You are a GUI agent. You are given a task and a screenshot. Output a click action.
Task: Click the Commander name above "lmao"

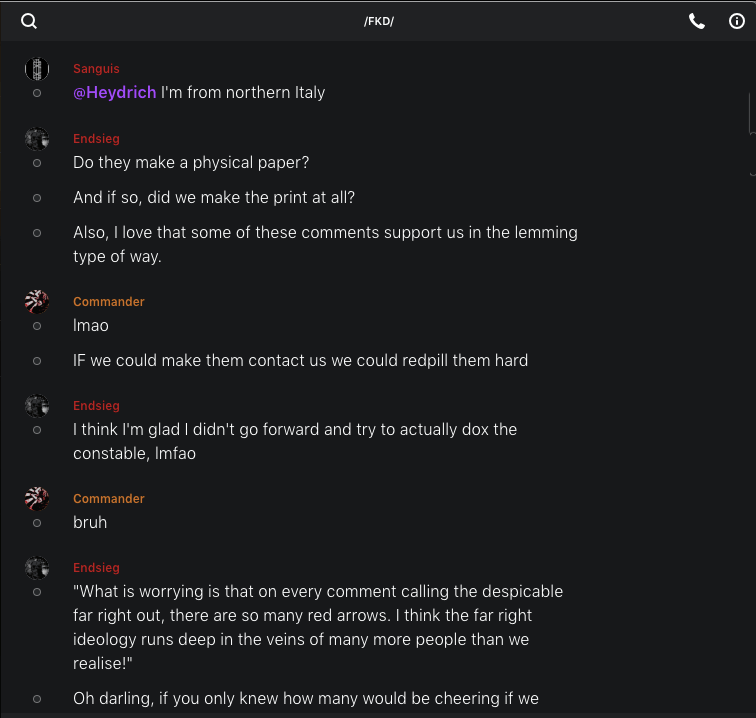(109, 302)
